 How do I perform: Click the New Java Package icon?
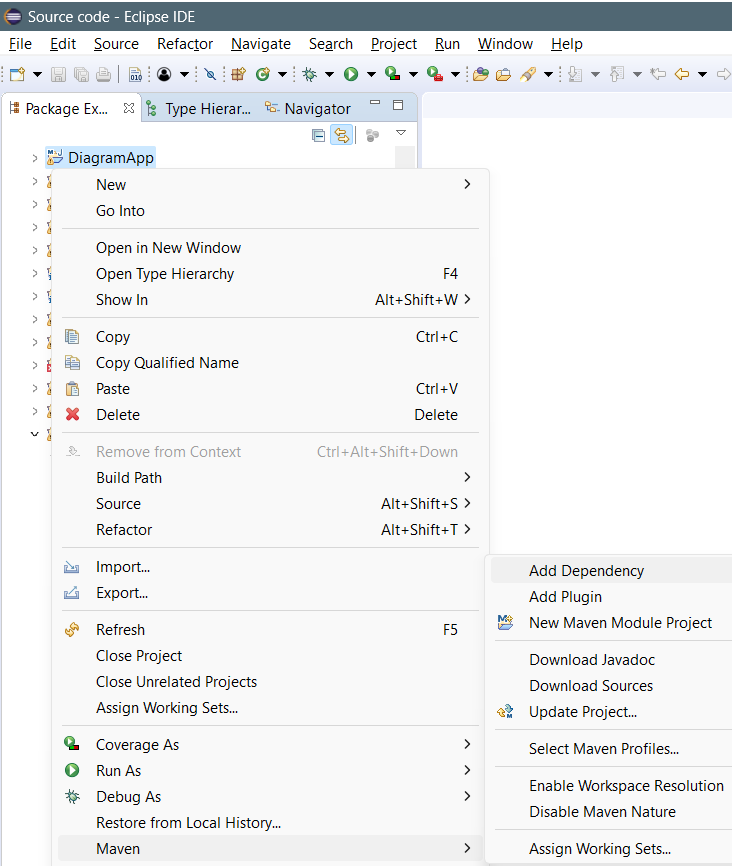click(238, 74)
